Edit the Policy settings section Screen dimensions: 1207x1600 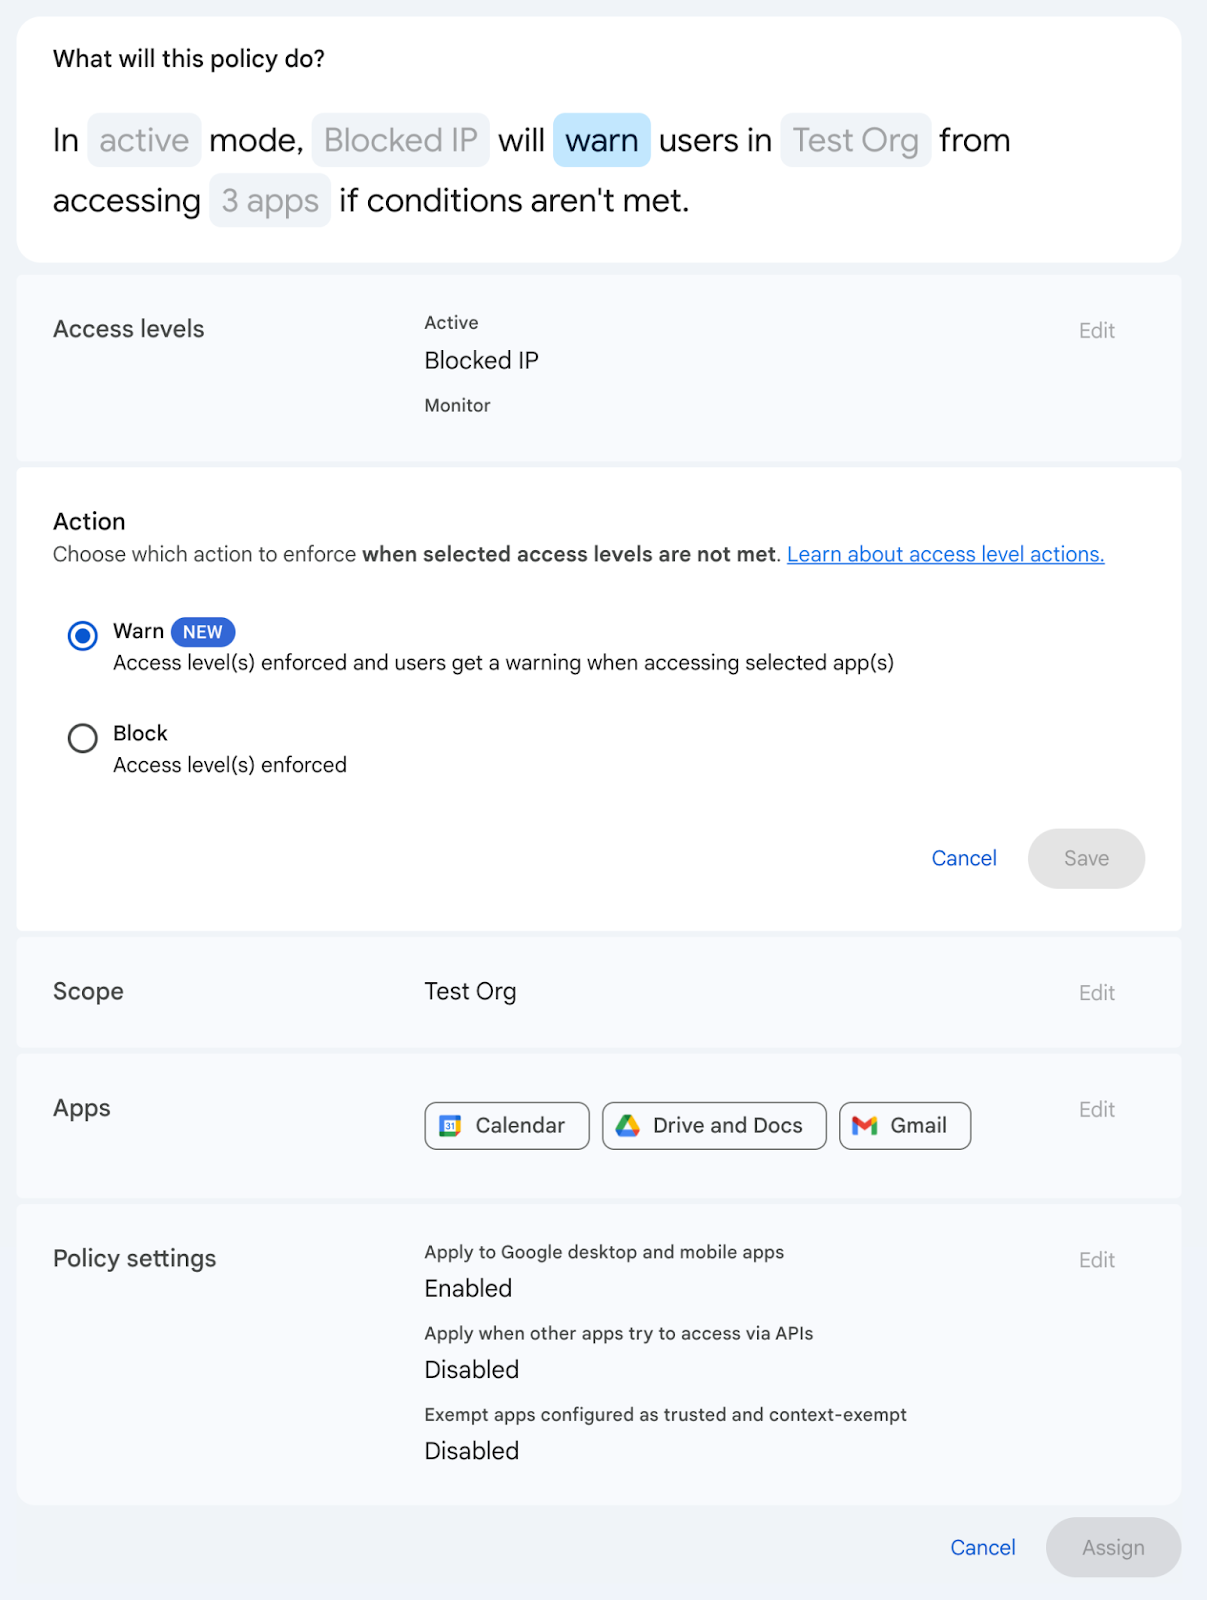[1096, 1260]
